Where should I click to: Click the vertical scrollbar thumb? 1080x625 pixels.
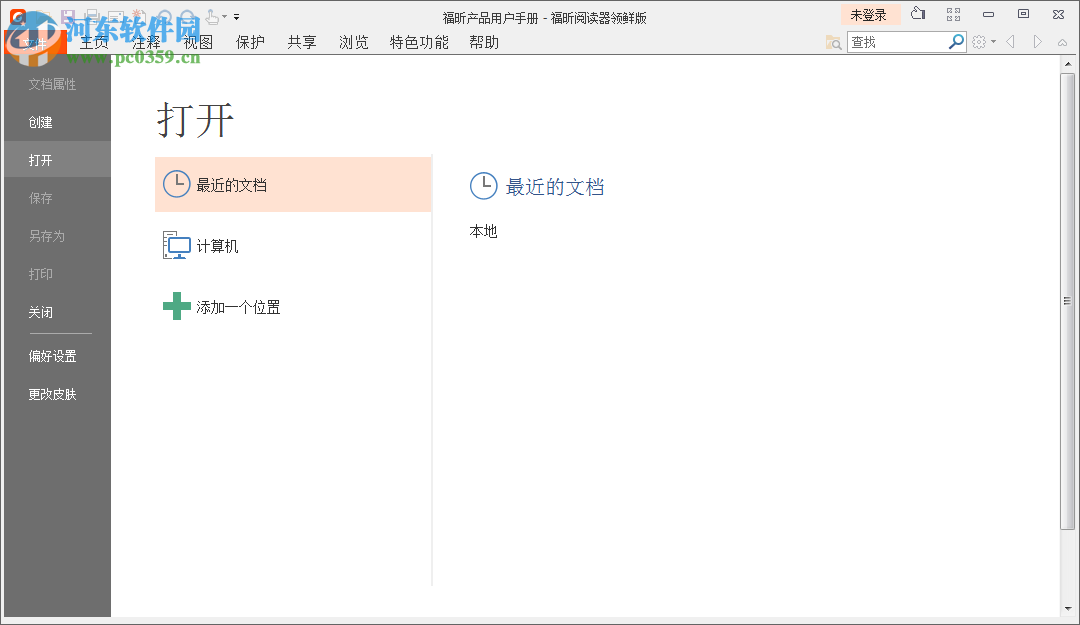click(1068, 301)
